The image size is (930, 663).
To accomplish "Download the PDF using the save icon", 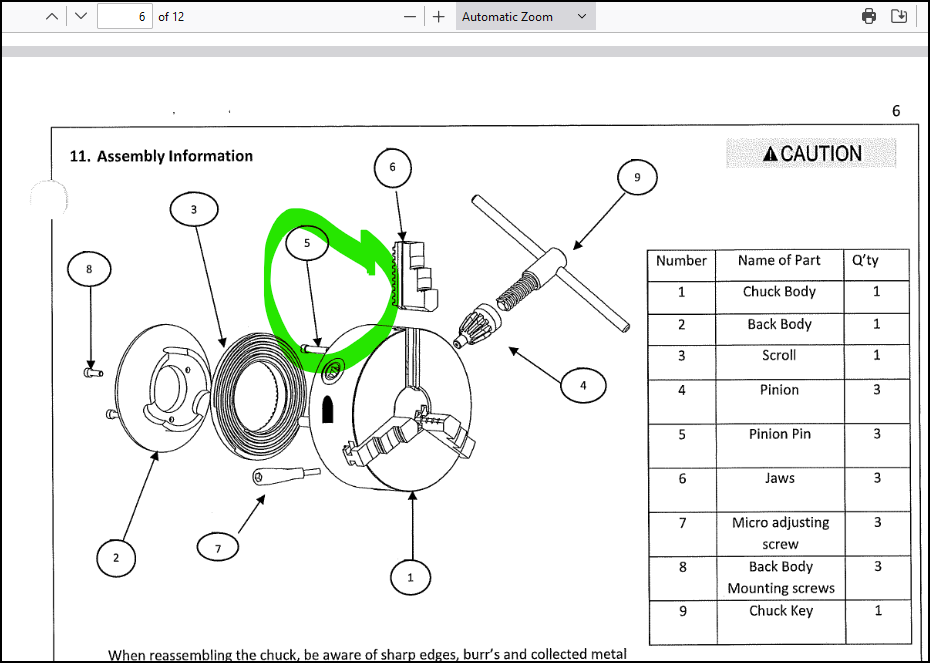I will (x=899, y=16).
